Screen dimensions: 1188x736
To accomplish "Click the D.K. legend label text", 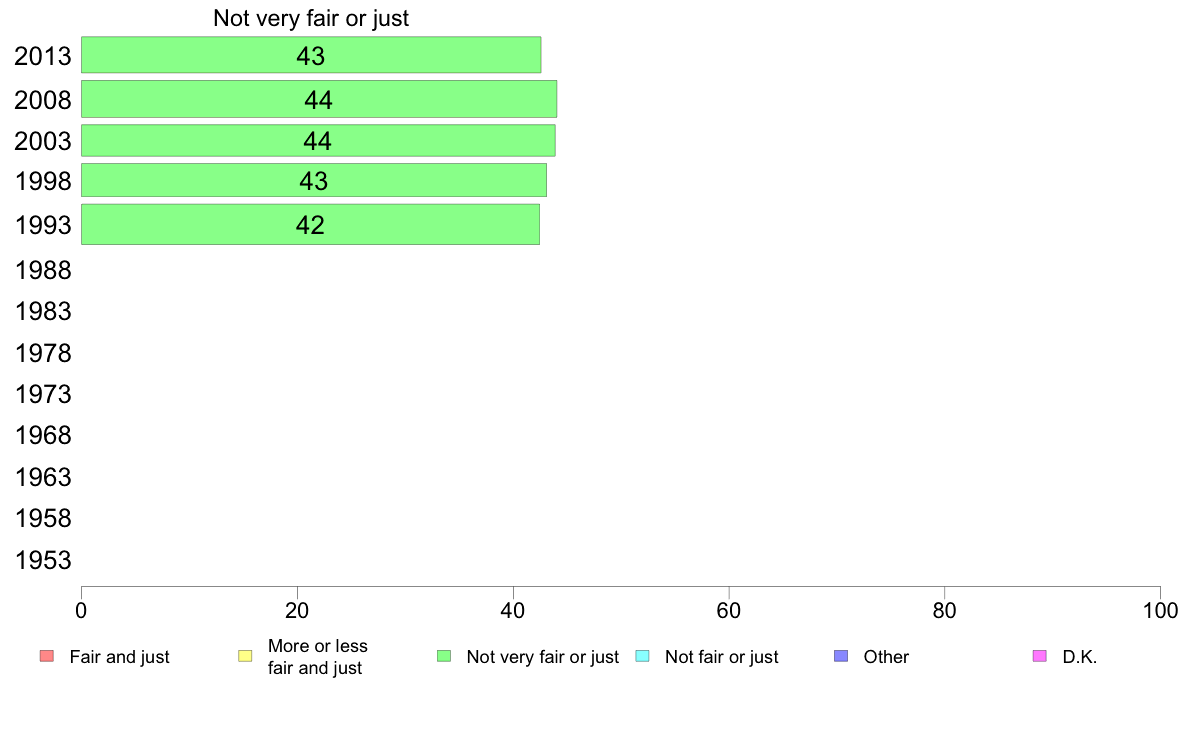I will coord(1080,657).
